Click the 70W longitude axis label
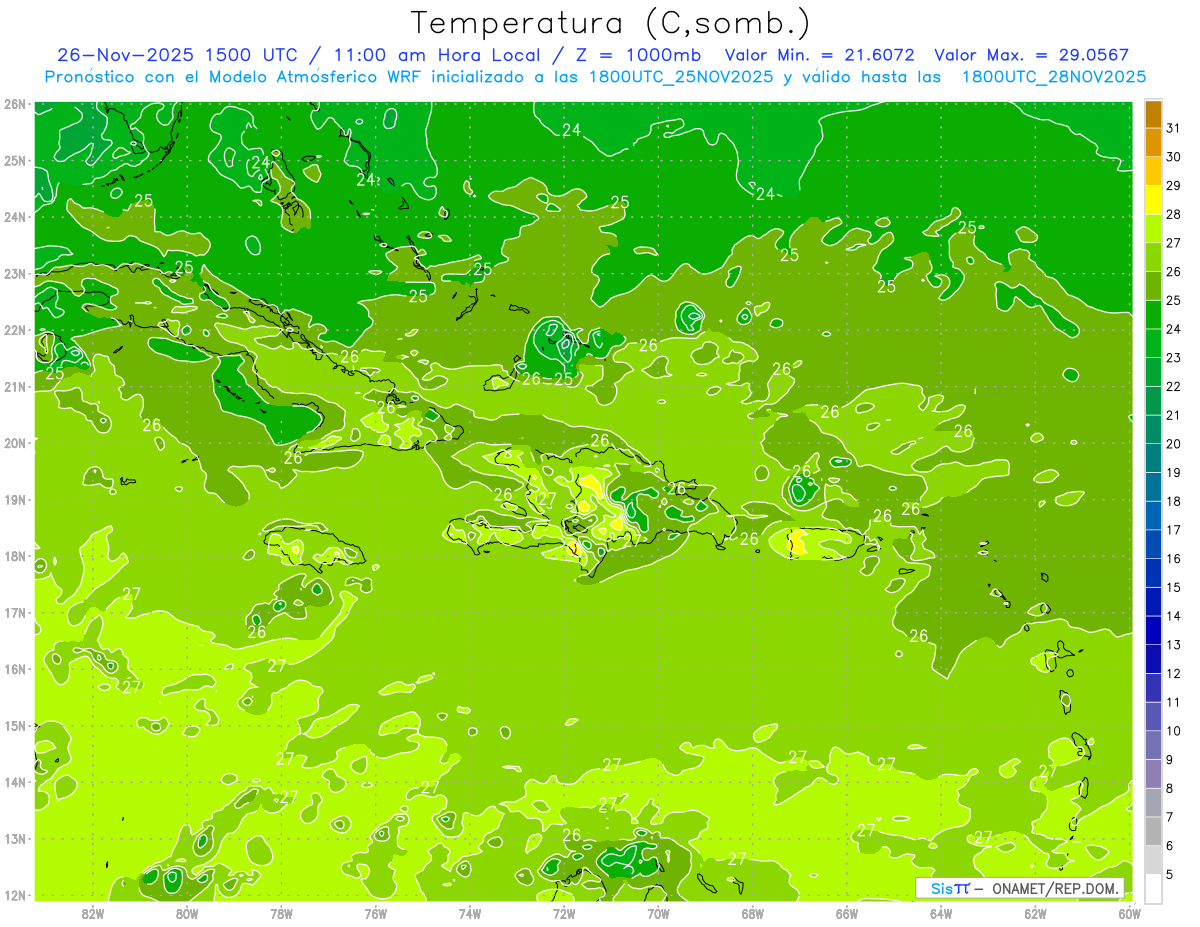Image resolution: width=1200 pixels, height=927 pixels. point(658,913)
